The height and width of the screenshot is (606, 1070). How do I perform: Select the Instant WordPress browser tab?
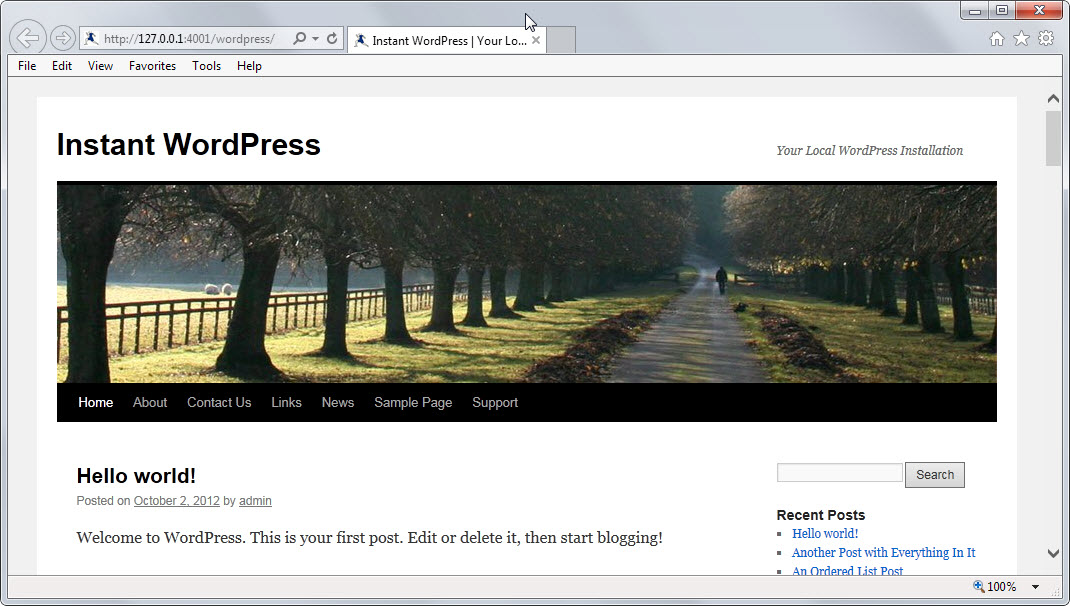tap(446, 40)
